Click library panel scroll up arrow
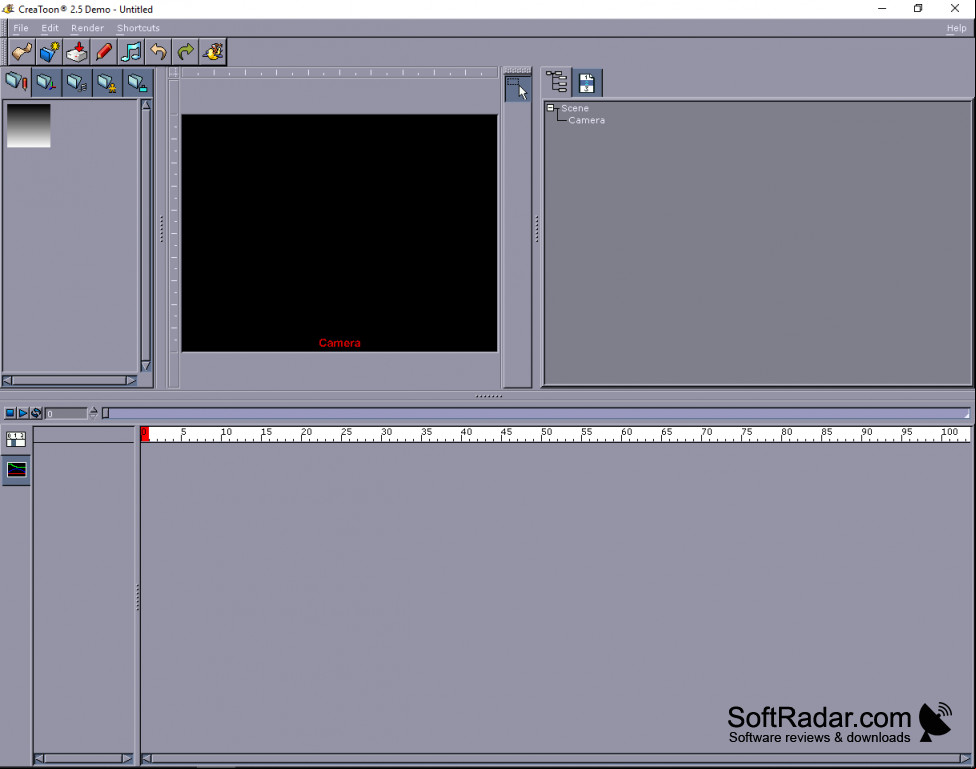 (x=146, y=105)
